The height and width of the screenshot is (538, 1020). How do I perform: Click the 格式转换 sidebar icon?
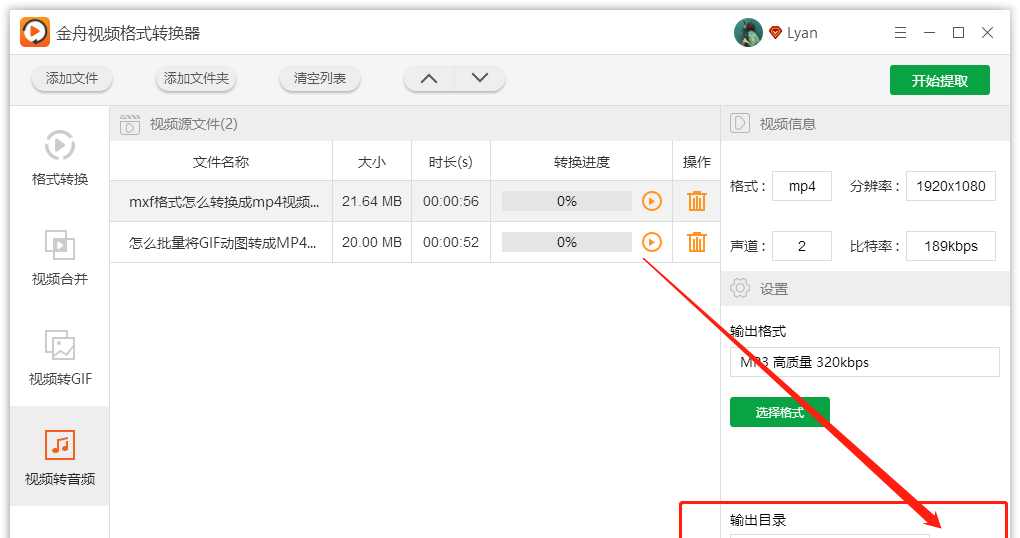pos(60,146)
